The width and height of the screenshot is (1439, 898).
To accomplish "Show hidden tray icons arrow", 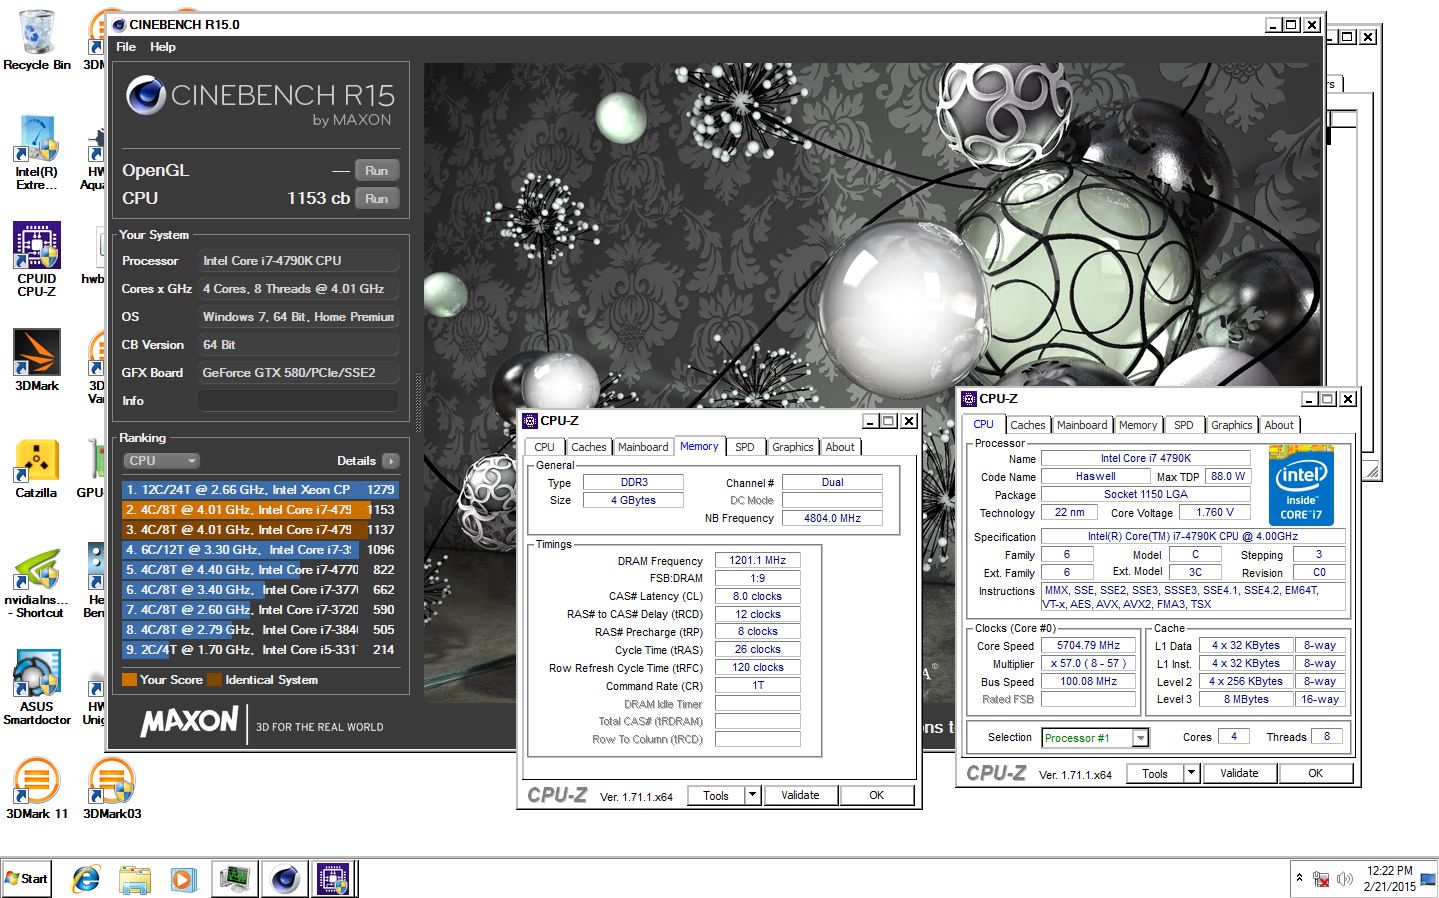I will coord(1299,878).
